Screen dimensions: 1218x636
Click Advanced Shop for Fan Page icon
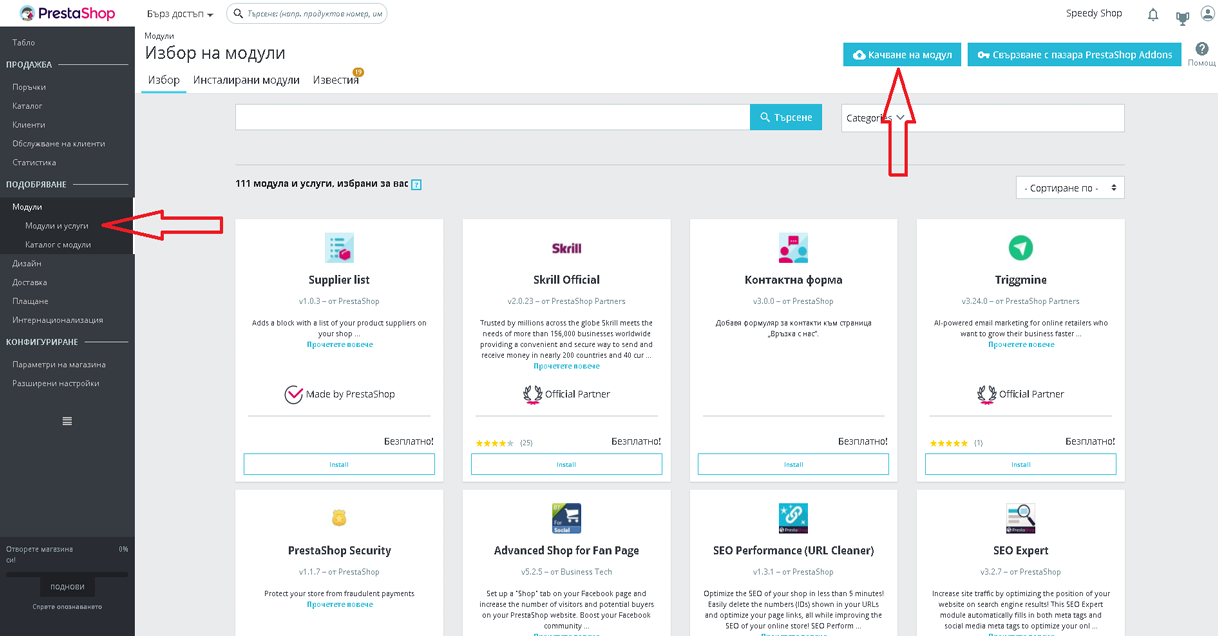[x=566, y=518]
